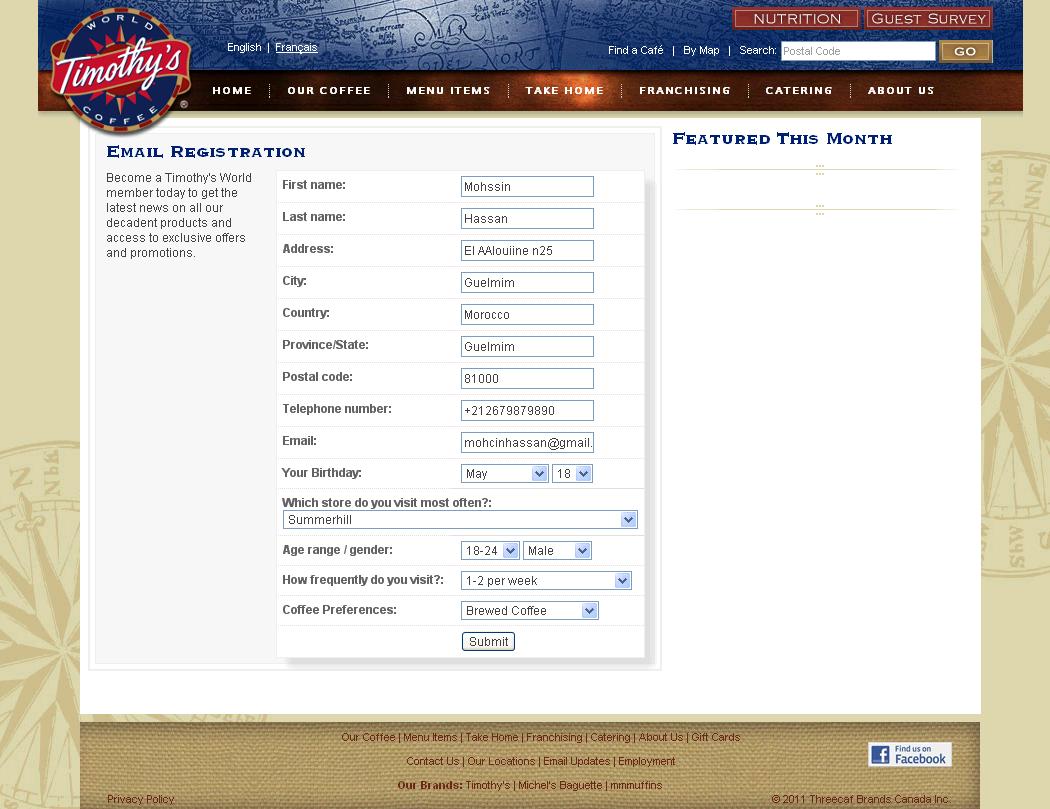Open the Timothy's brand link in footer
The width and height of the screenshot is (1050, 809).
point(488,786)
